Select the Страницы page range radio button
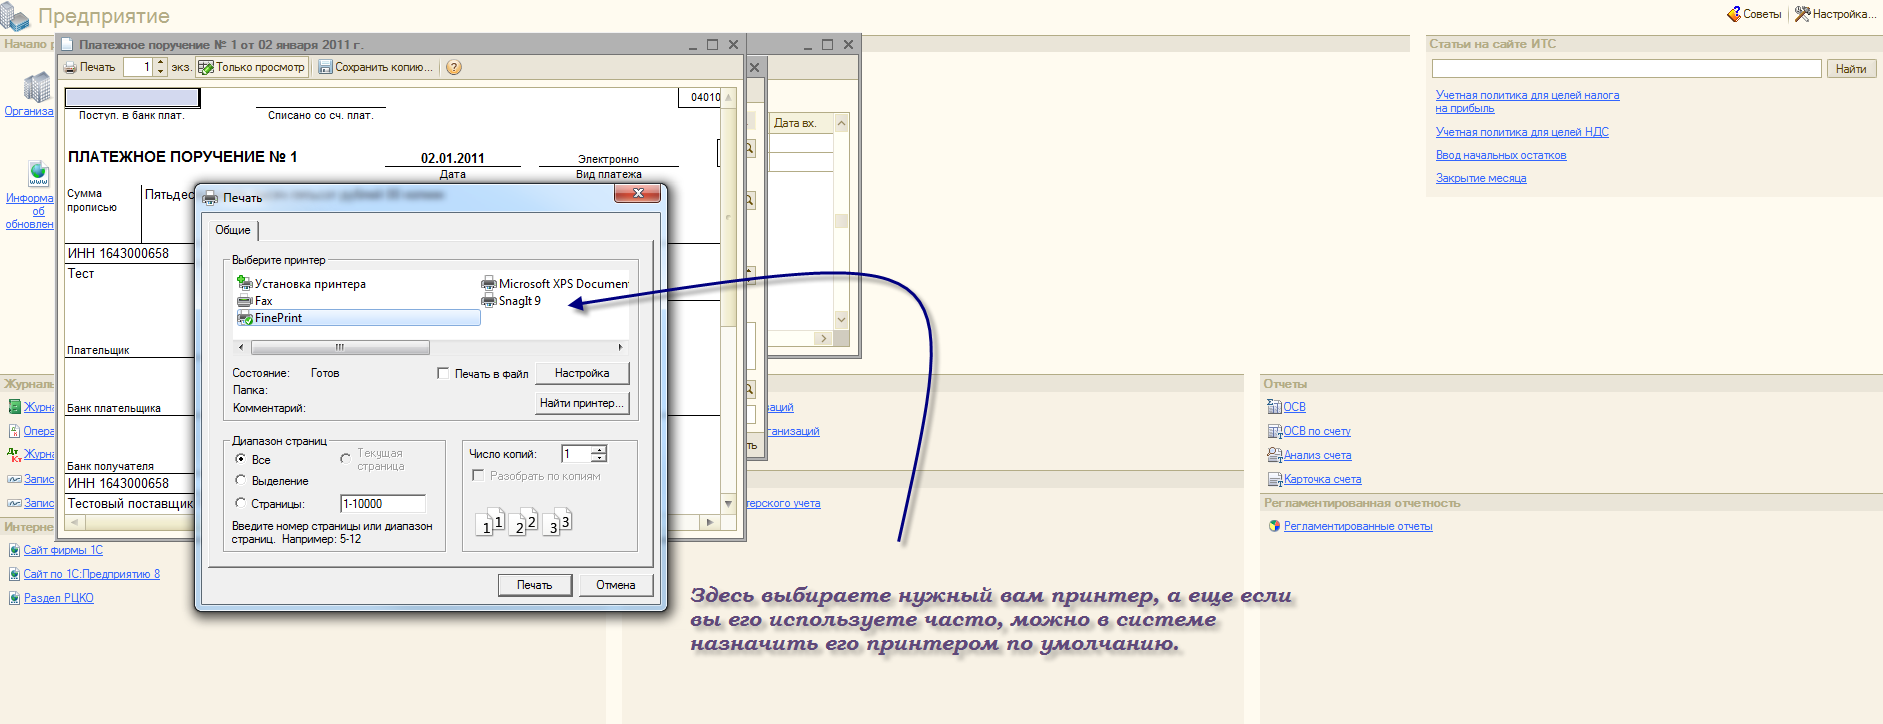 pyautogui.click(x=240, y=504)
